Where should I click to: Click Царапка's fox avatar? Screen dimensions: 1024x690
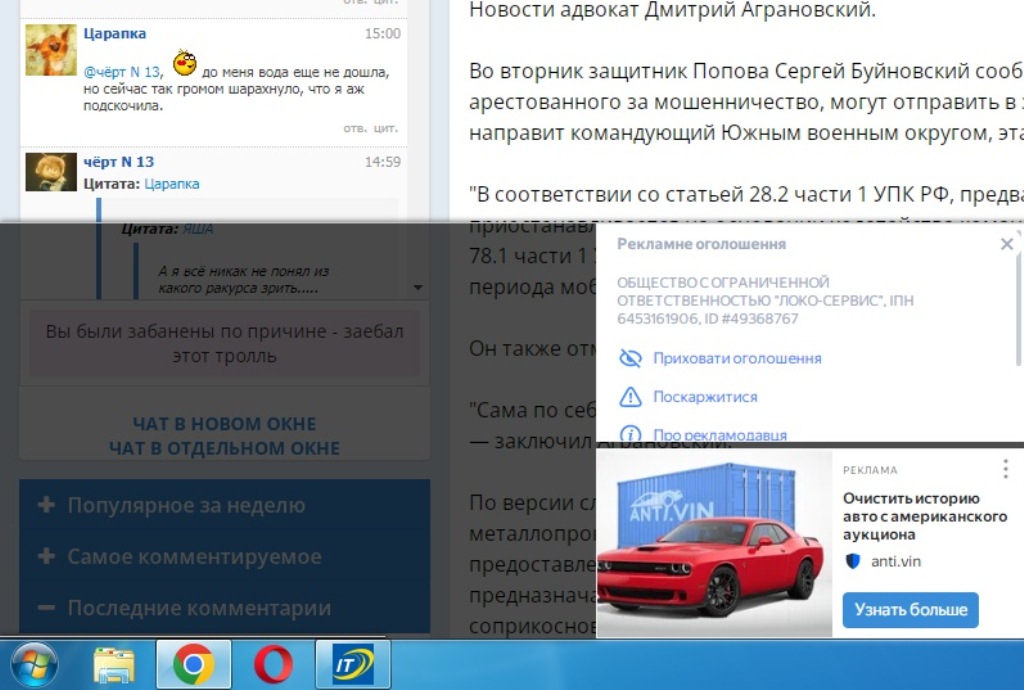coord(51,50)
